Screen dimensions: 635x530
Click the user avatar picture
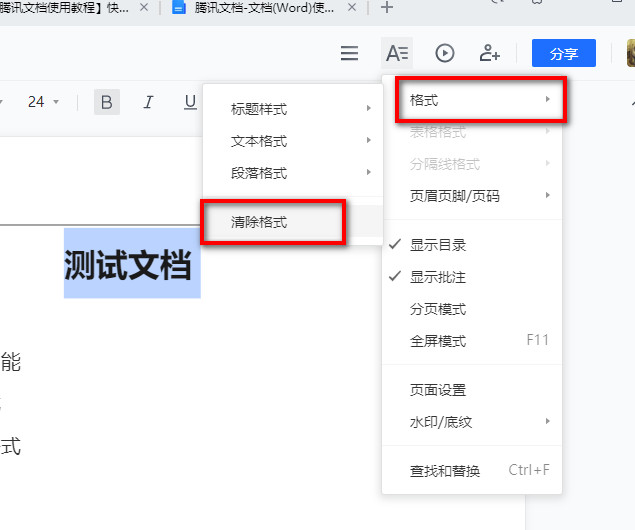click(629, 53)
